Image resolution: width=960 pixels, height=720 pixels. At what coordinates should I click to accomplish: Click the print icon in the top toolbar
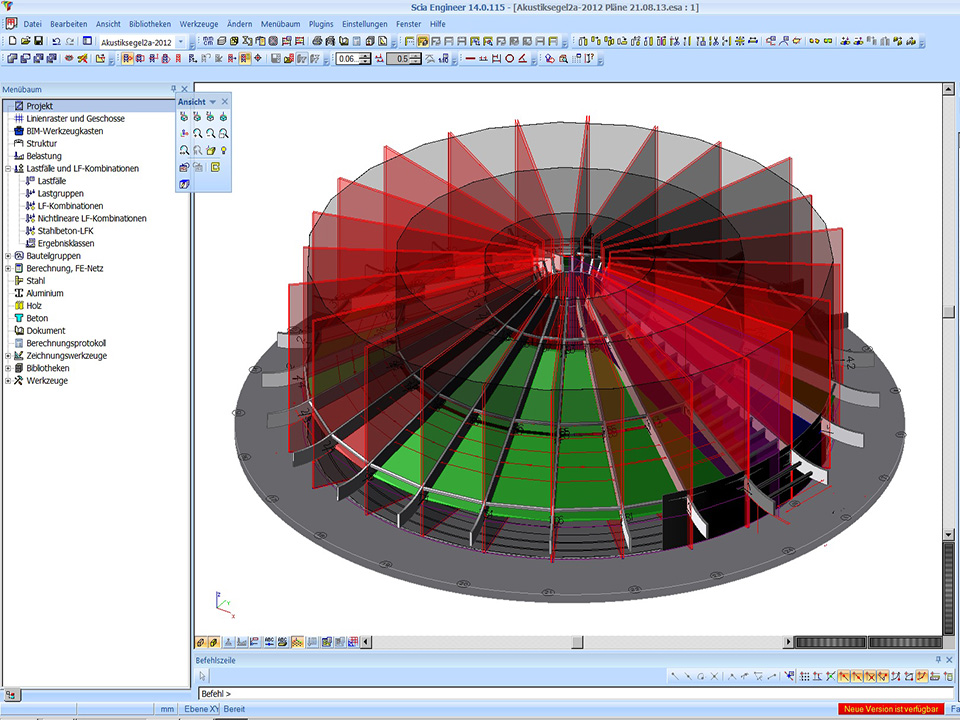point(317,42)
